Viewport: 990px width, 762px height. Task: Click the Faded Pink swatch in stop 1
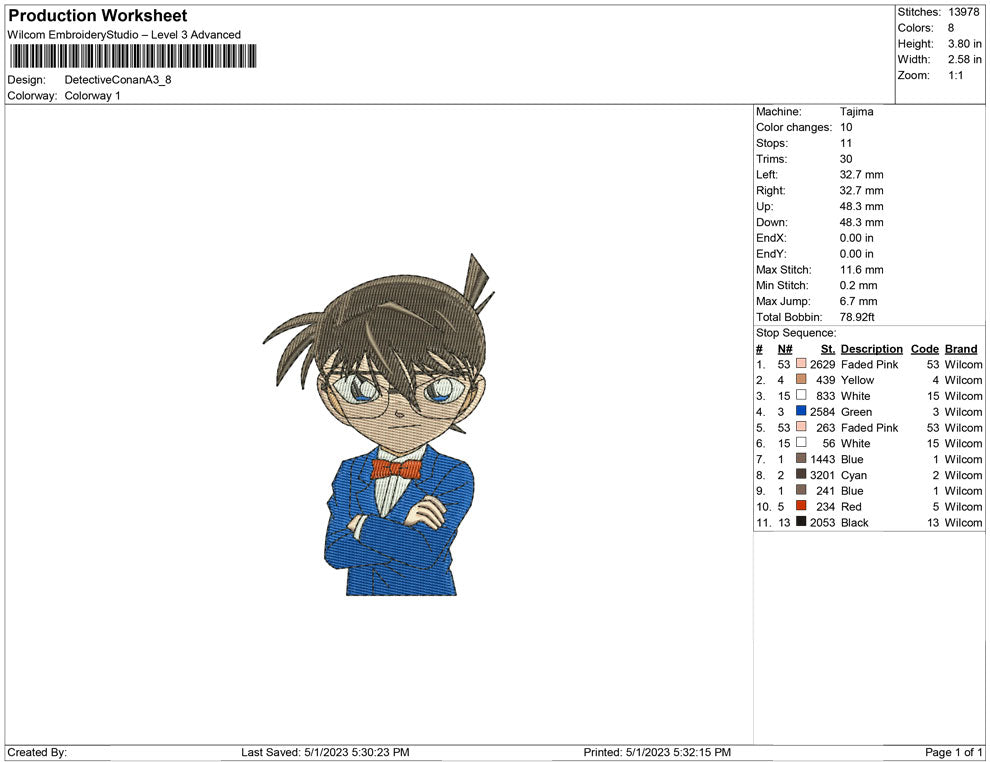pyautogui.click(x=801, y=364)
